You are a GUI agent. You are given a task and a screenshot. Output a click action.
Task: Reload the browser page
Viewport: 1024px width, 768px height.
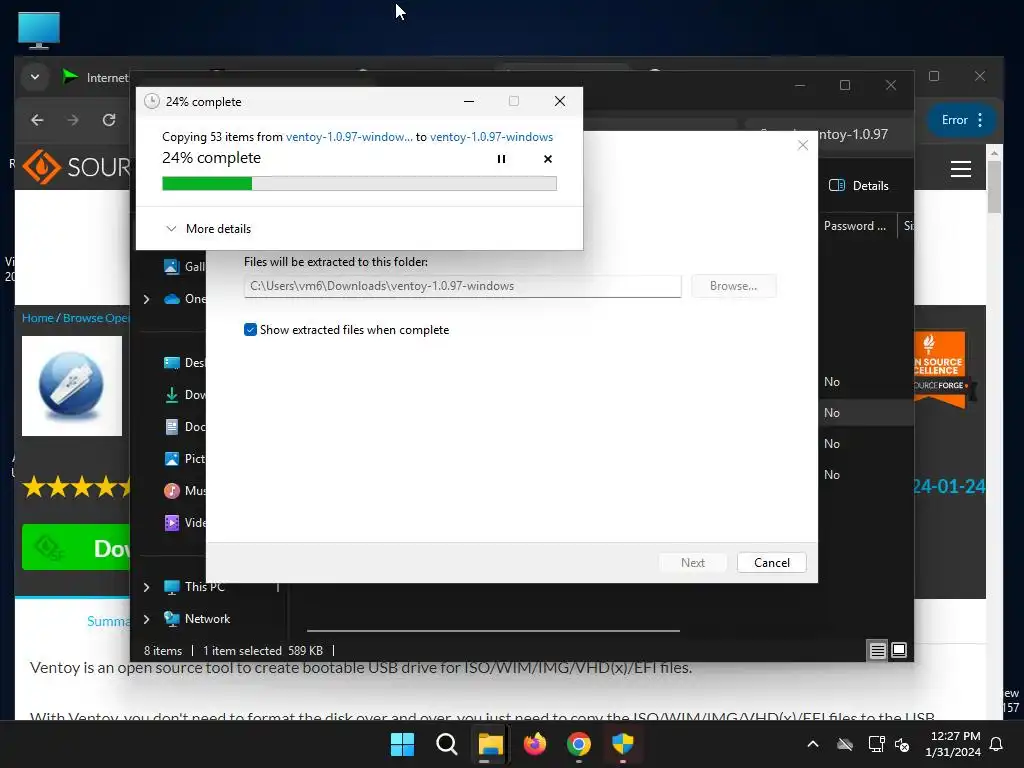[109, 120]
